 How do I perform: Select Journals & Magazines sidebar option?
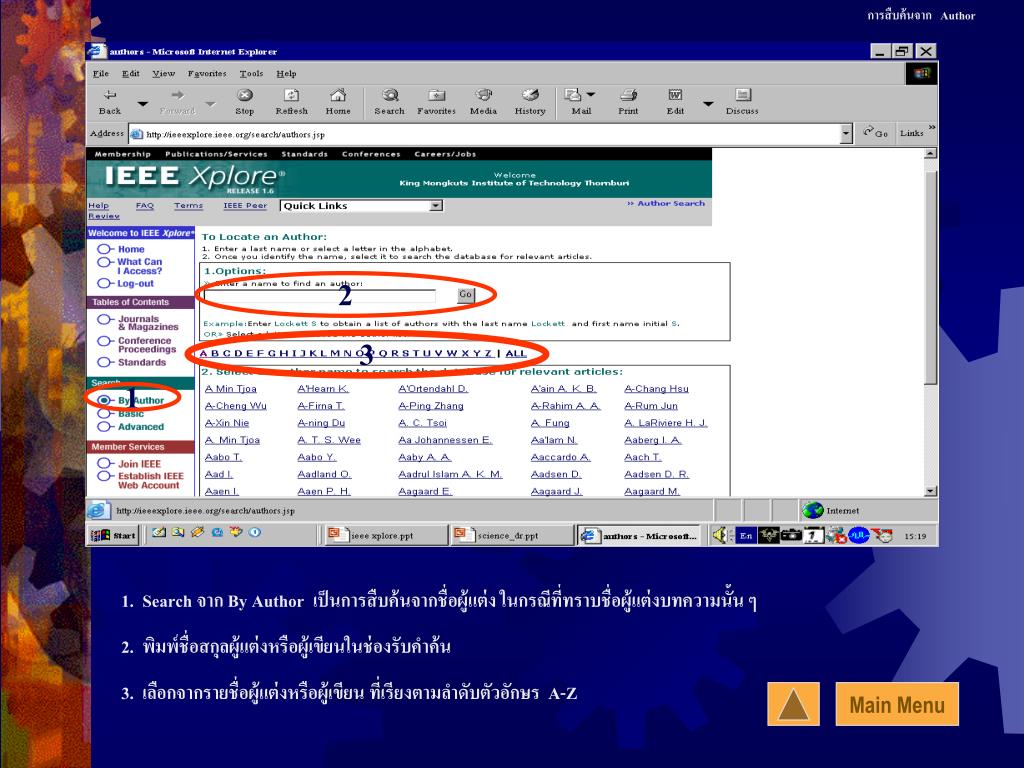pos(104,319)
